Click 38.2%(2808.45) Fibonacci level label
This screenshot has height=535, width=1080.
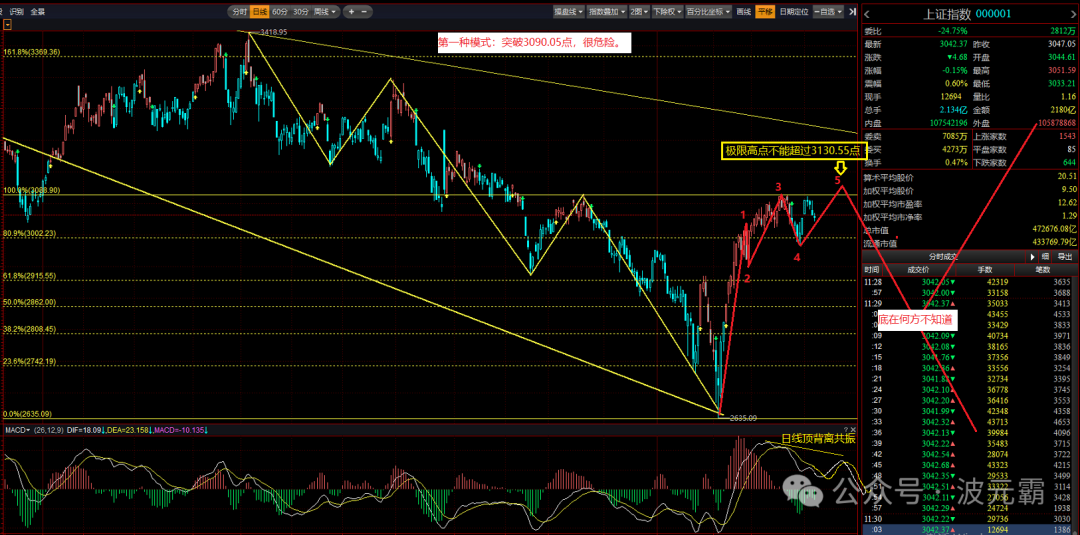[x=30, y=328]
